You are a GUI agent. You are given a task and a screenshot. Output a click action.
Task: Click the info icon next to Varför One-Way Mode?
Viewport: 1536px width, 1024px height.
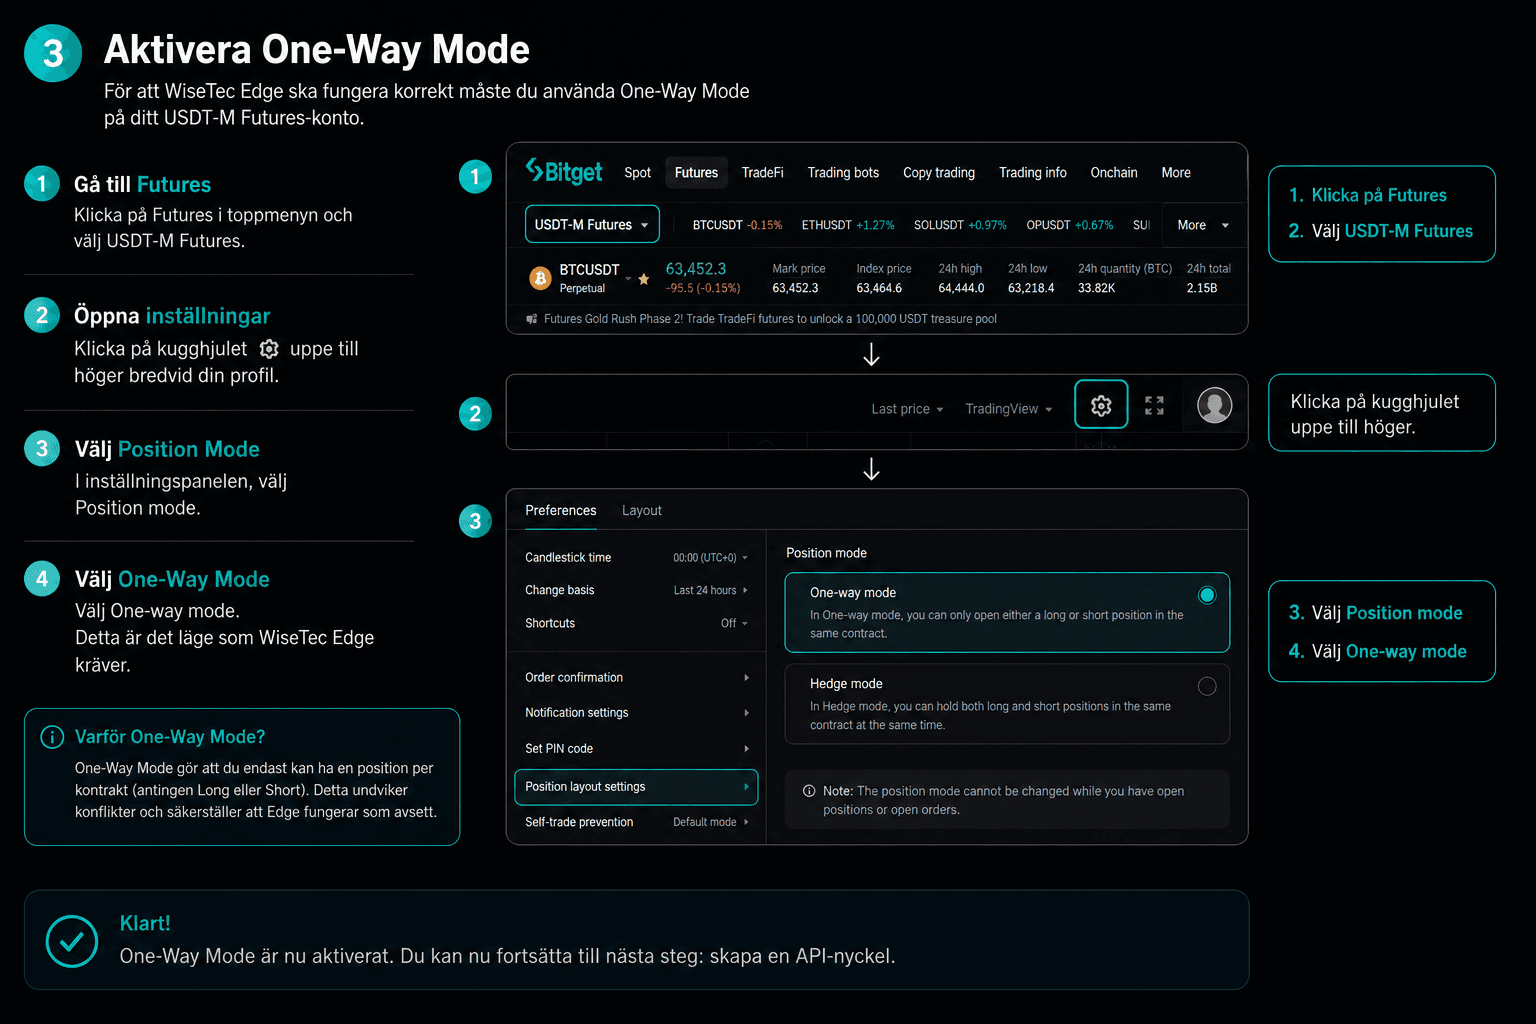tap(52, 737)
